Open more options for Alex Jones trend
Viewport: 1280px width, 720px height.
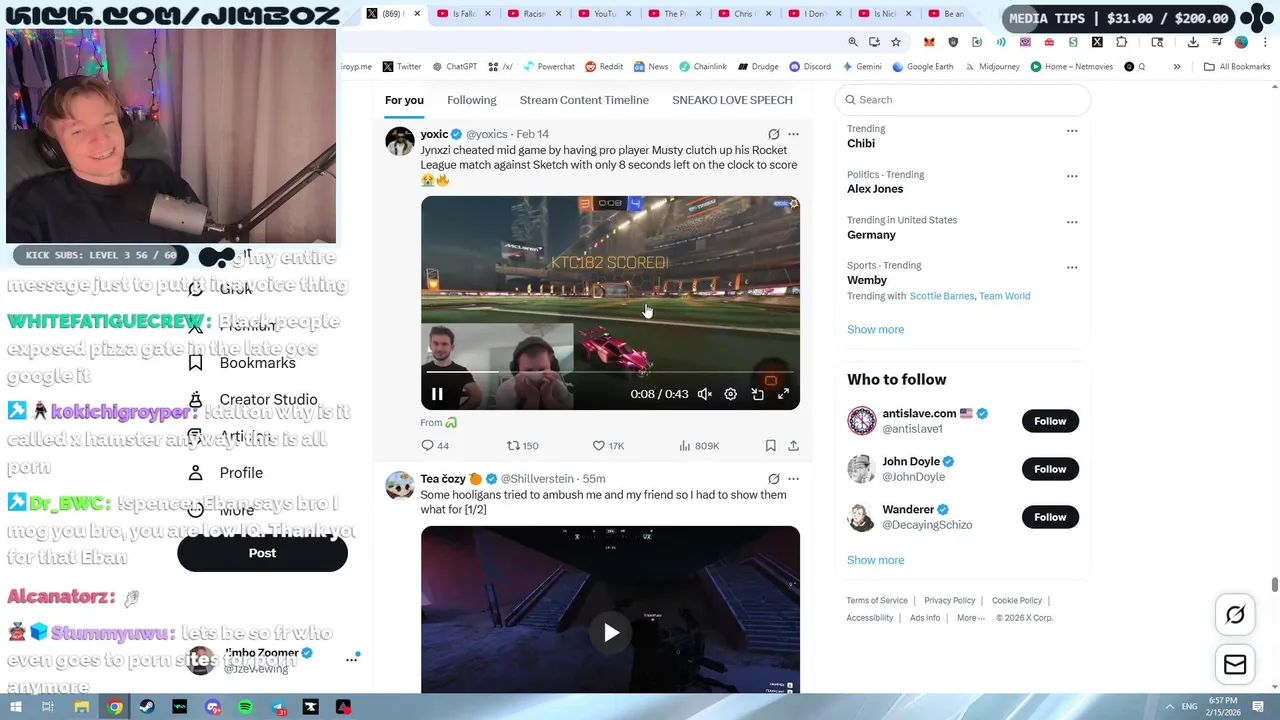pos(1072,176)
